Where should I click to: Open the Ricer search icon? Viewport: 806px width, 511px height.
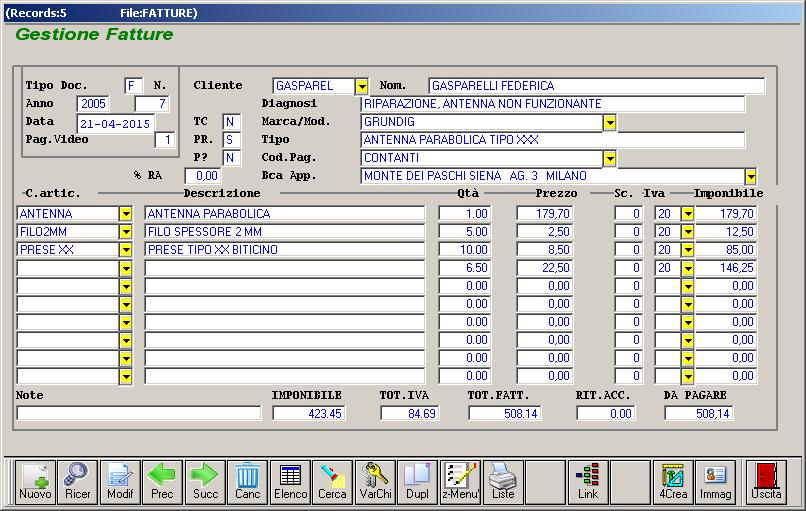coord(78,481)
